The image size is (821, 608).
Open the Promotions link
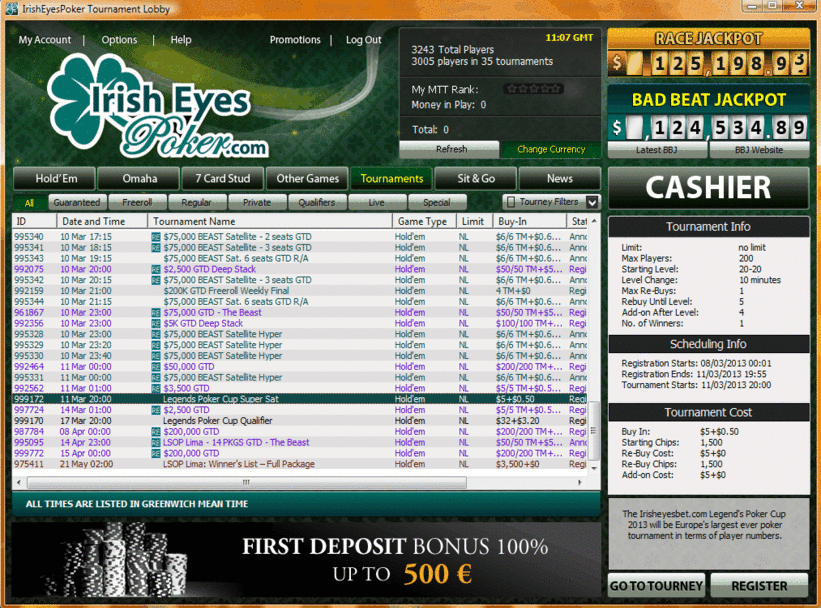[295, 40]
